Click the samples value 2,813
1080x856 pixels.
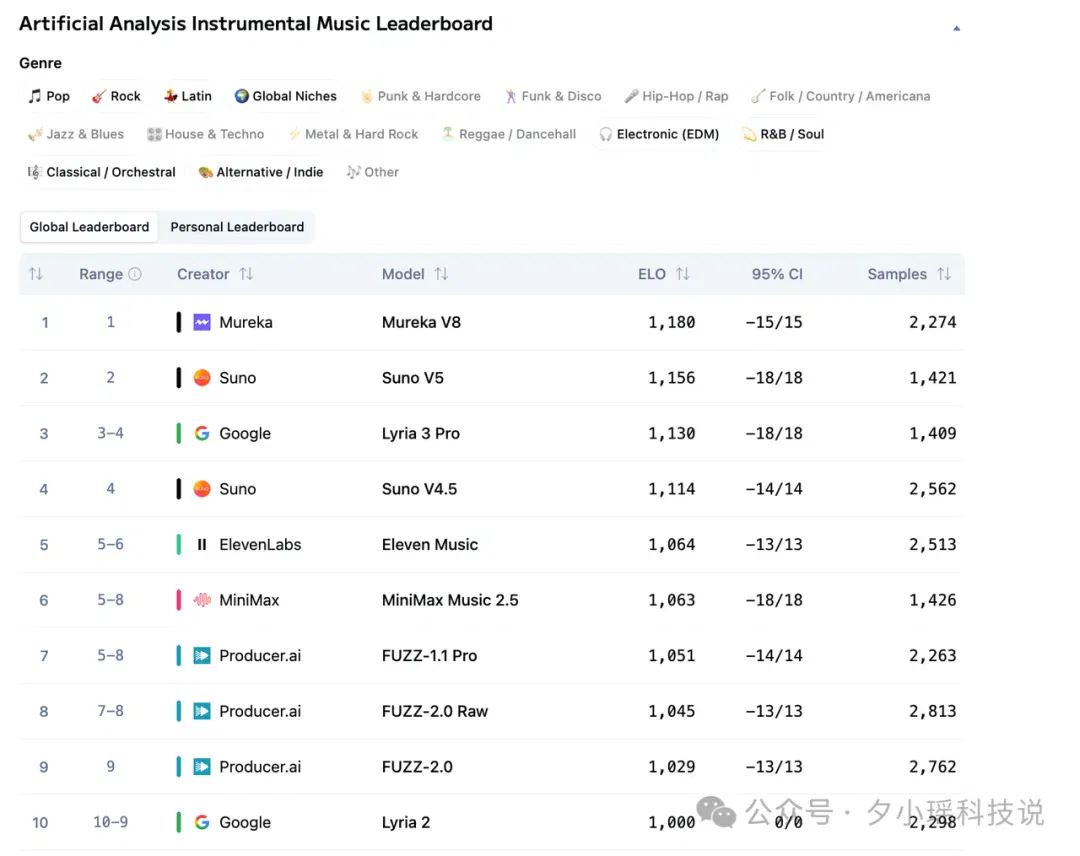(x=933, y=711)
